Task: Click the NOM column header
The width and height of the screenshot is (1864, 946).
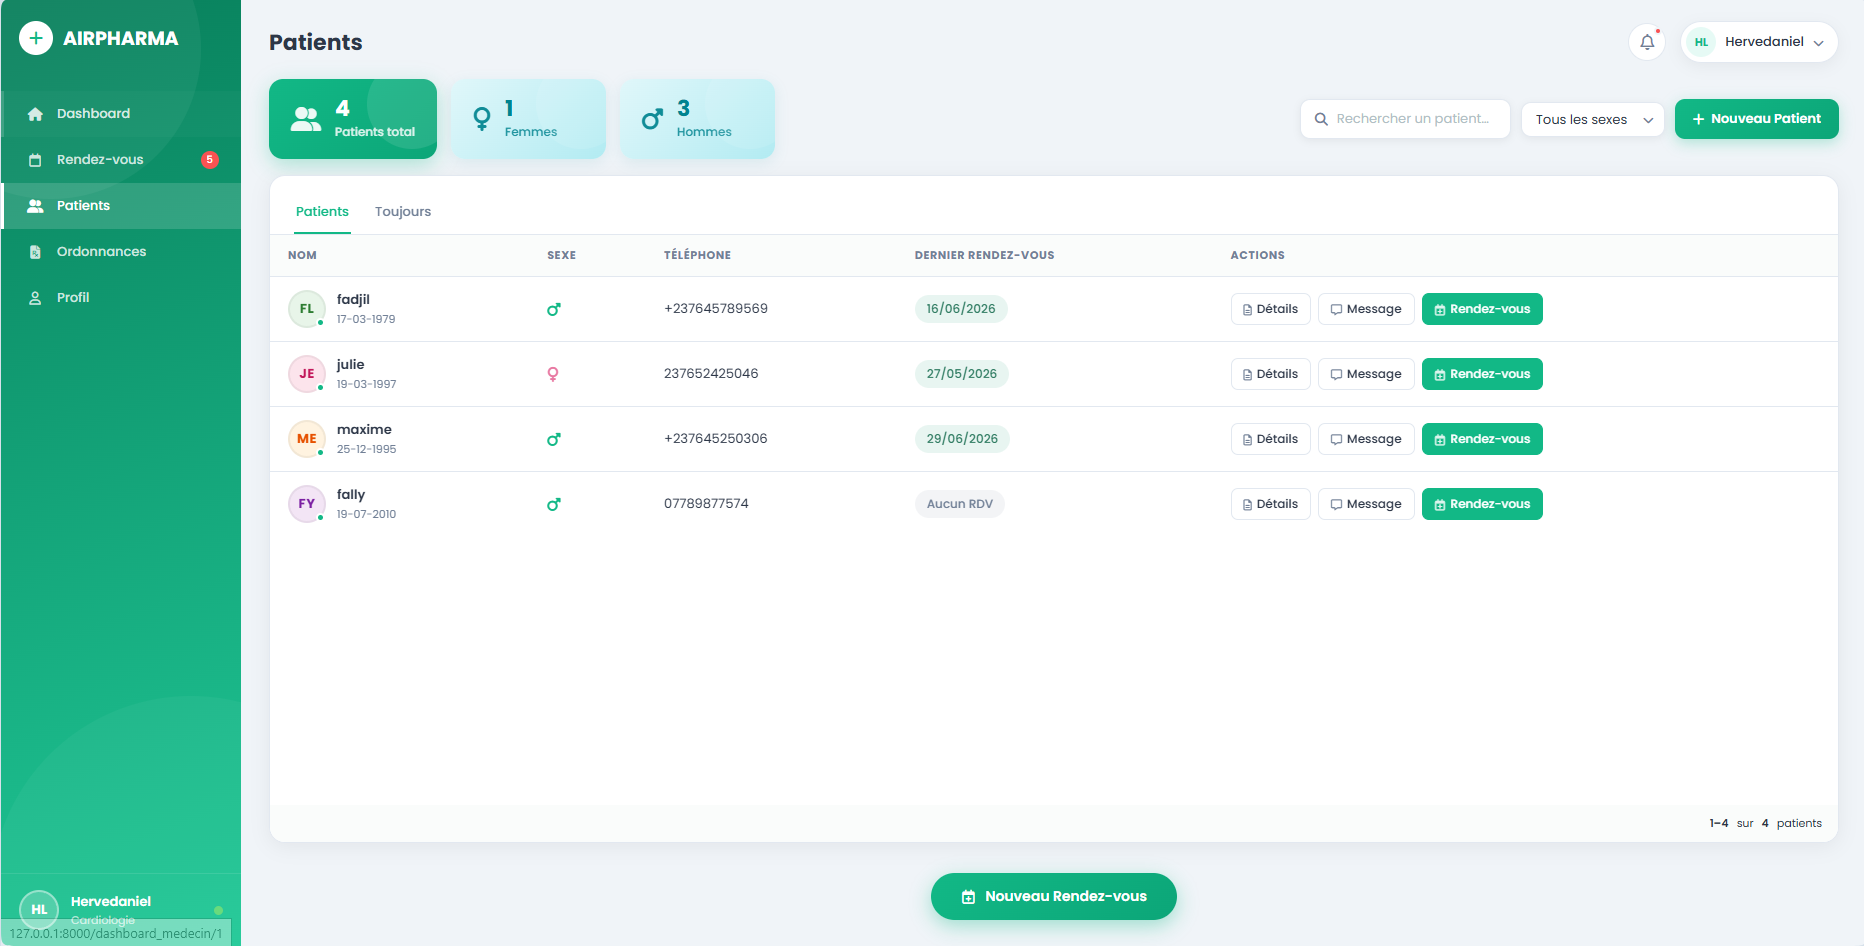Action: [x=302, y=256]
